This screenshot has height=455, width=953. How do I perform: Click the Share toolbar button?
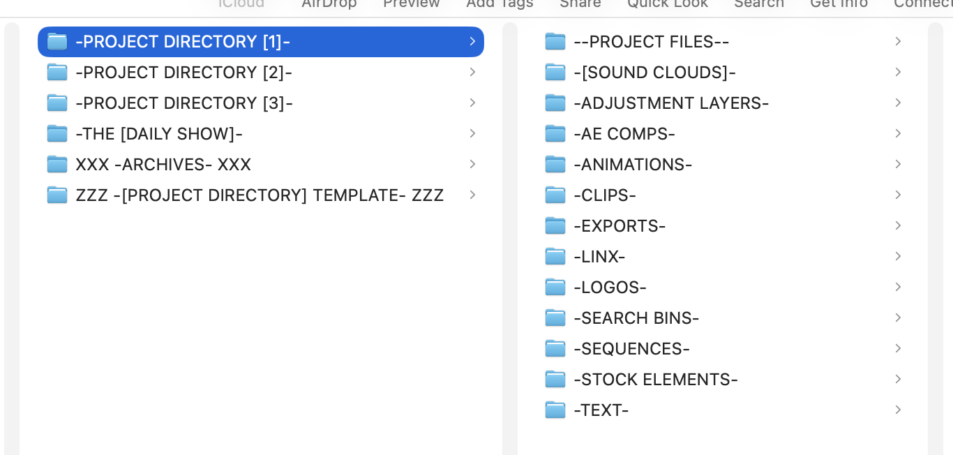580,4
